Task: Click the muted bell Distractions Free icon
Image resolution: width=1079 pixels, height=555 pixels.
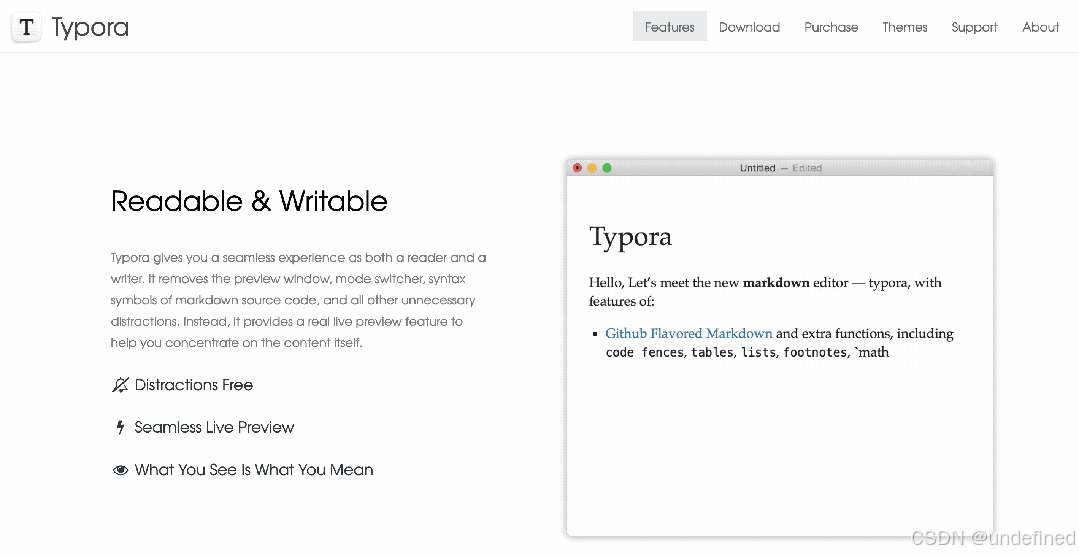Action: click(120, 385)
